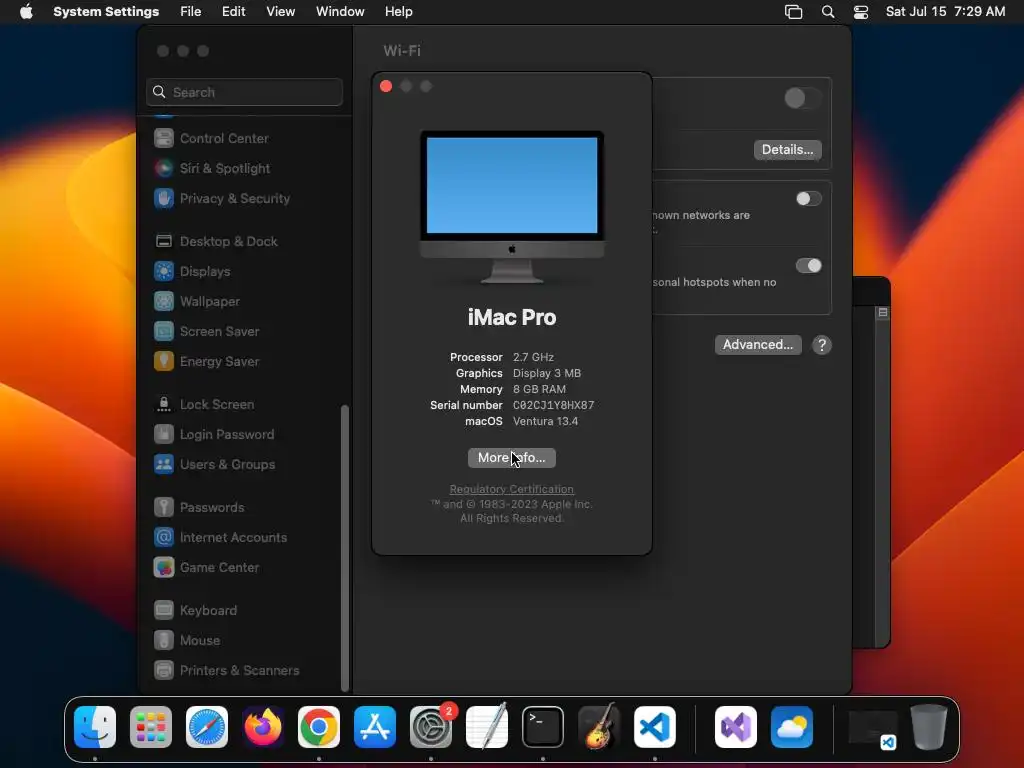Open the View menu
The width and height of the screenshot is (1024, 768).
(x=280, y=12)
